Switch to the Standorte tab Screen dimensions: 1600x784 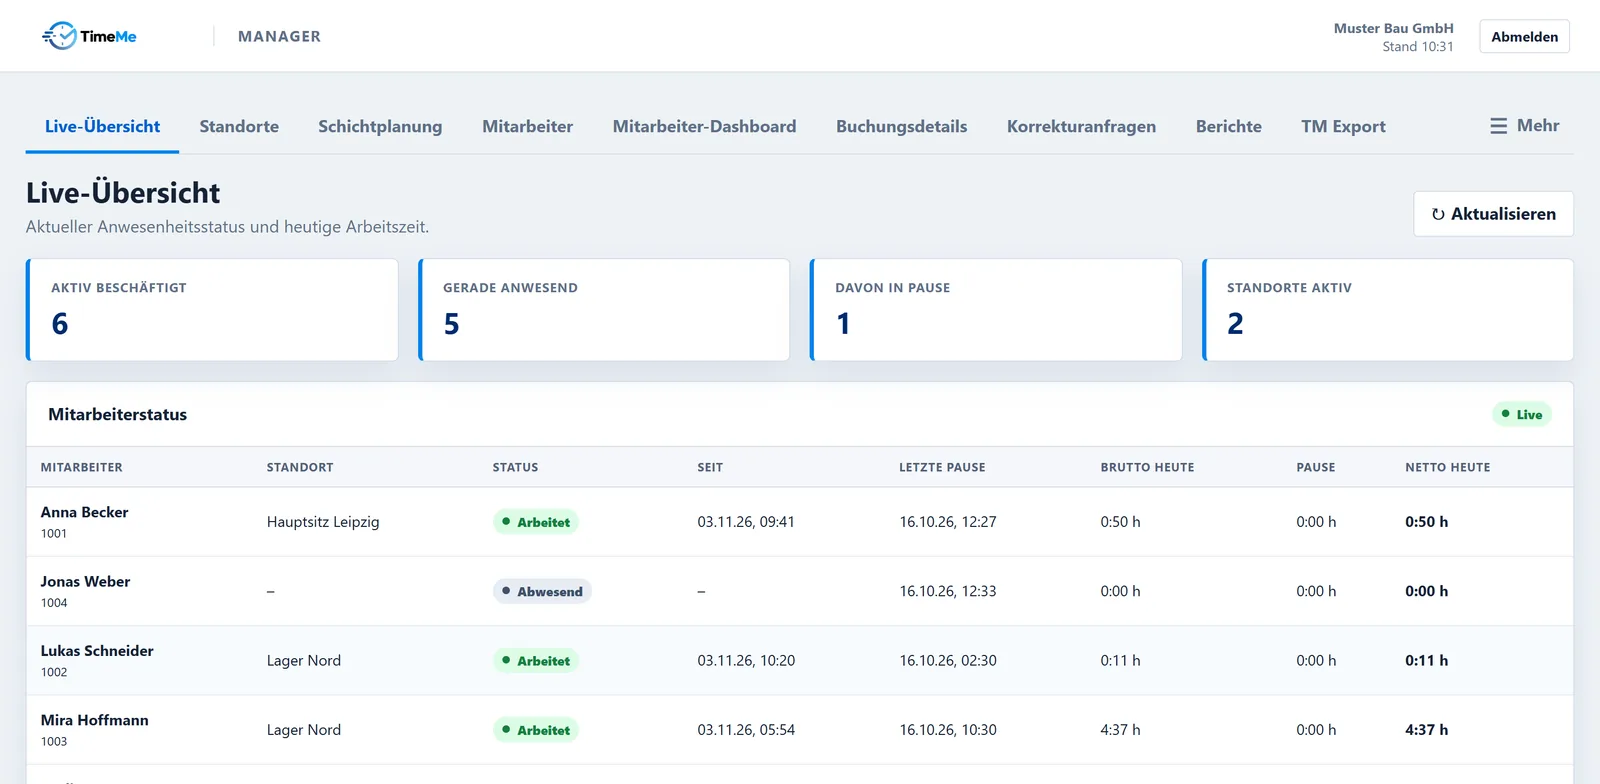(239, 127)
